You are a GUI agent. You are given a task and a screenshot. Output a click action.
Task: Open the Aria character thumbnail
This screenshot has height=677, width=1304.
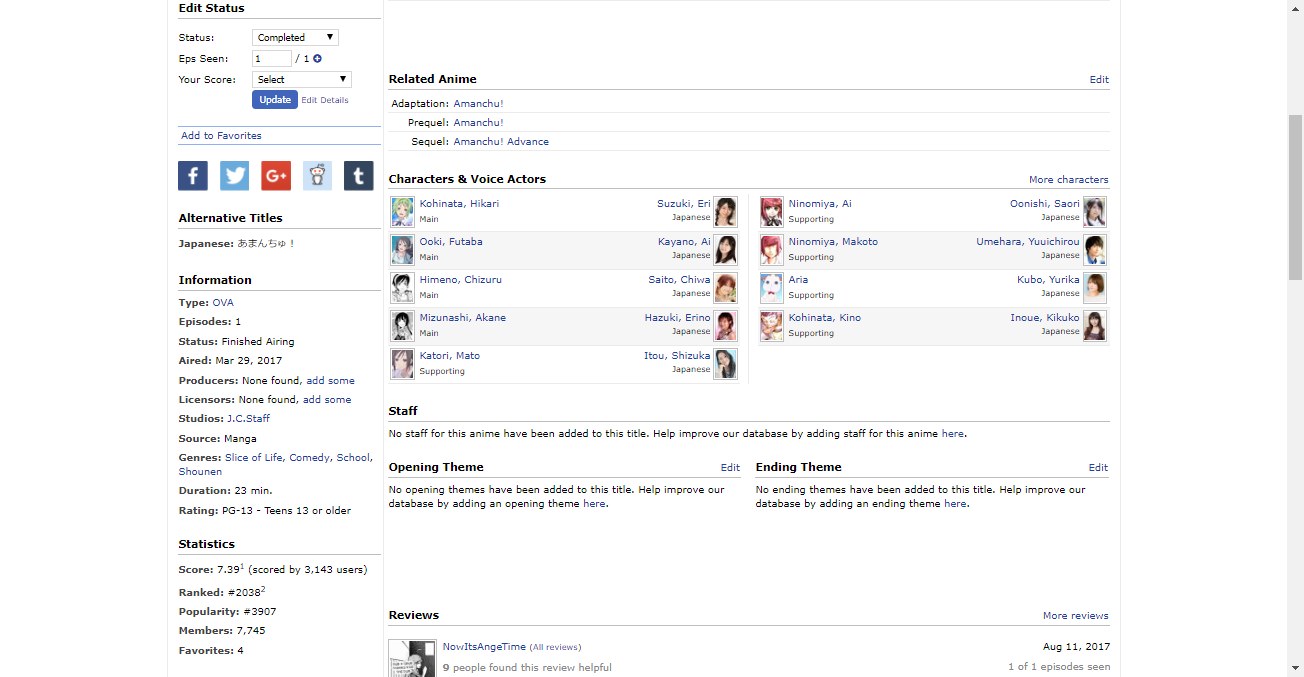pyautogui.click(x=771, y=288)
